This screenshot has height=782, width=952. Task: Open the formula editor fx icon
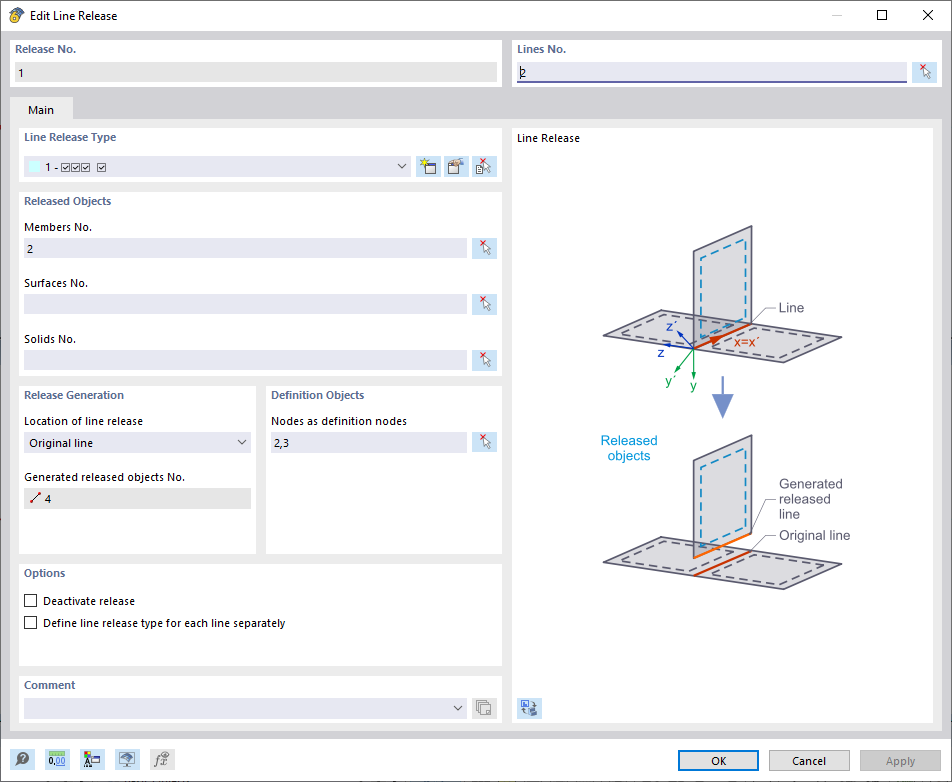click(161, 759)
